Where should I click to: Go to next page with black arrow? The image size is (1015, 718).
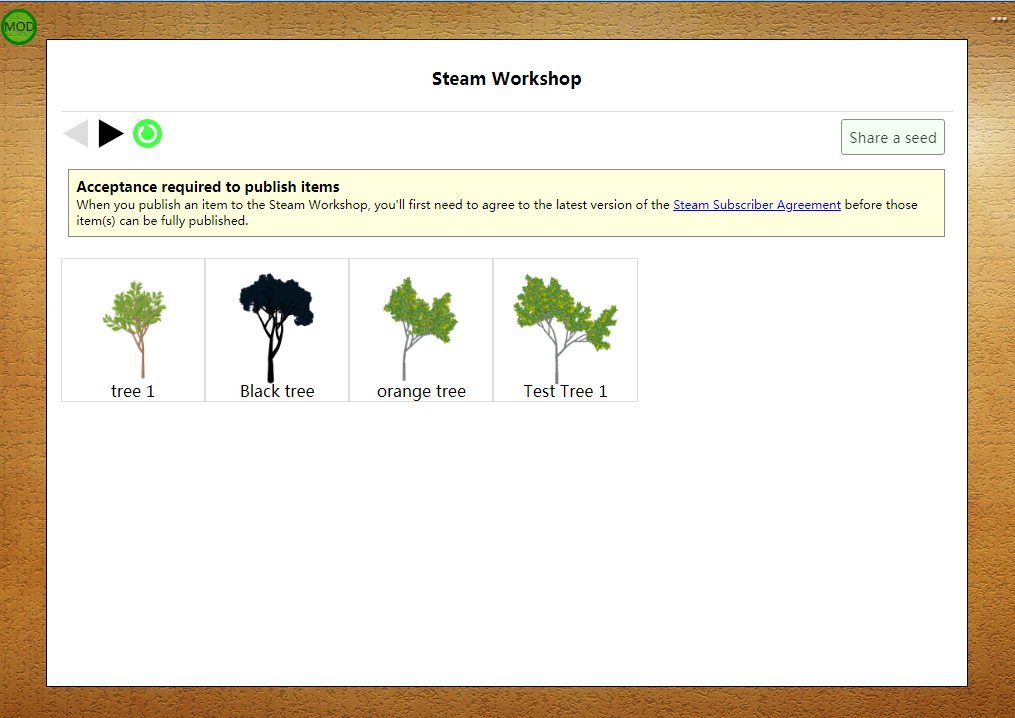(111, 133)
